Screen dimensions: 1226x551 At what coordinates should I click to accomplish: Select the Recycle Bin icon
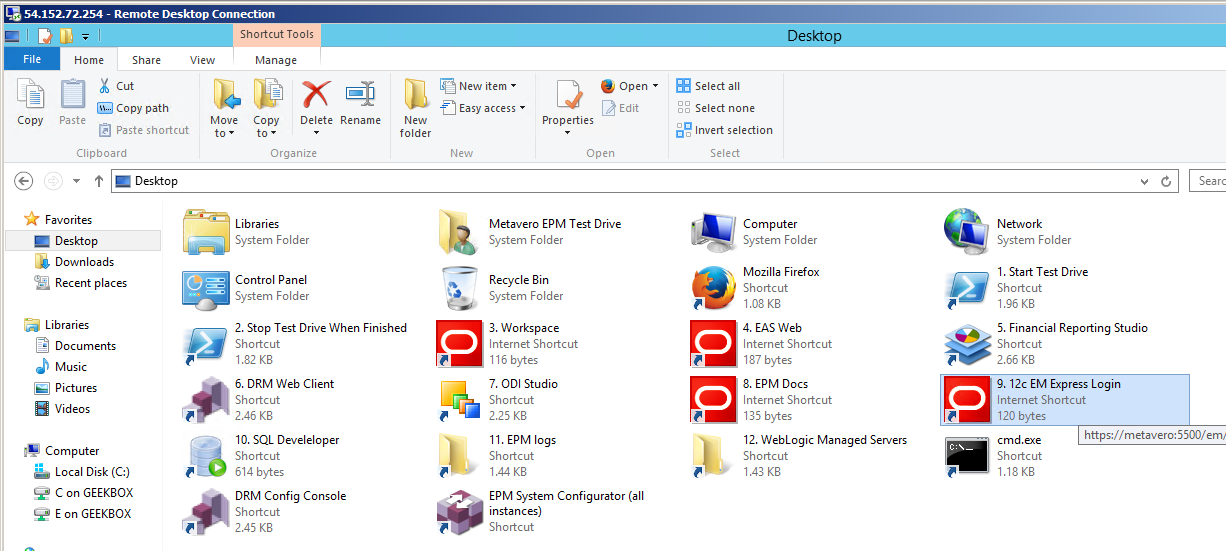[460, 288]
